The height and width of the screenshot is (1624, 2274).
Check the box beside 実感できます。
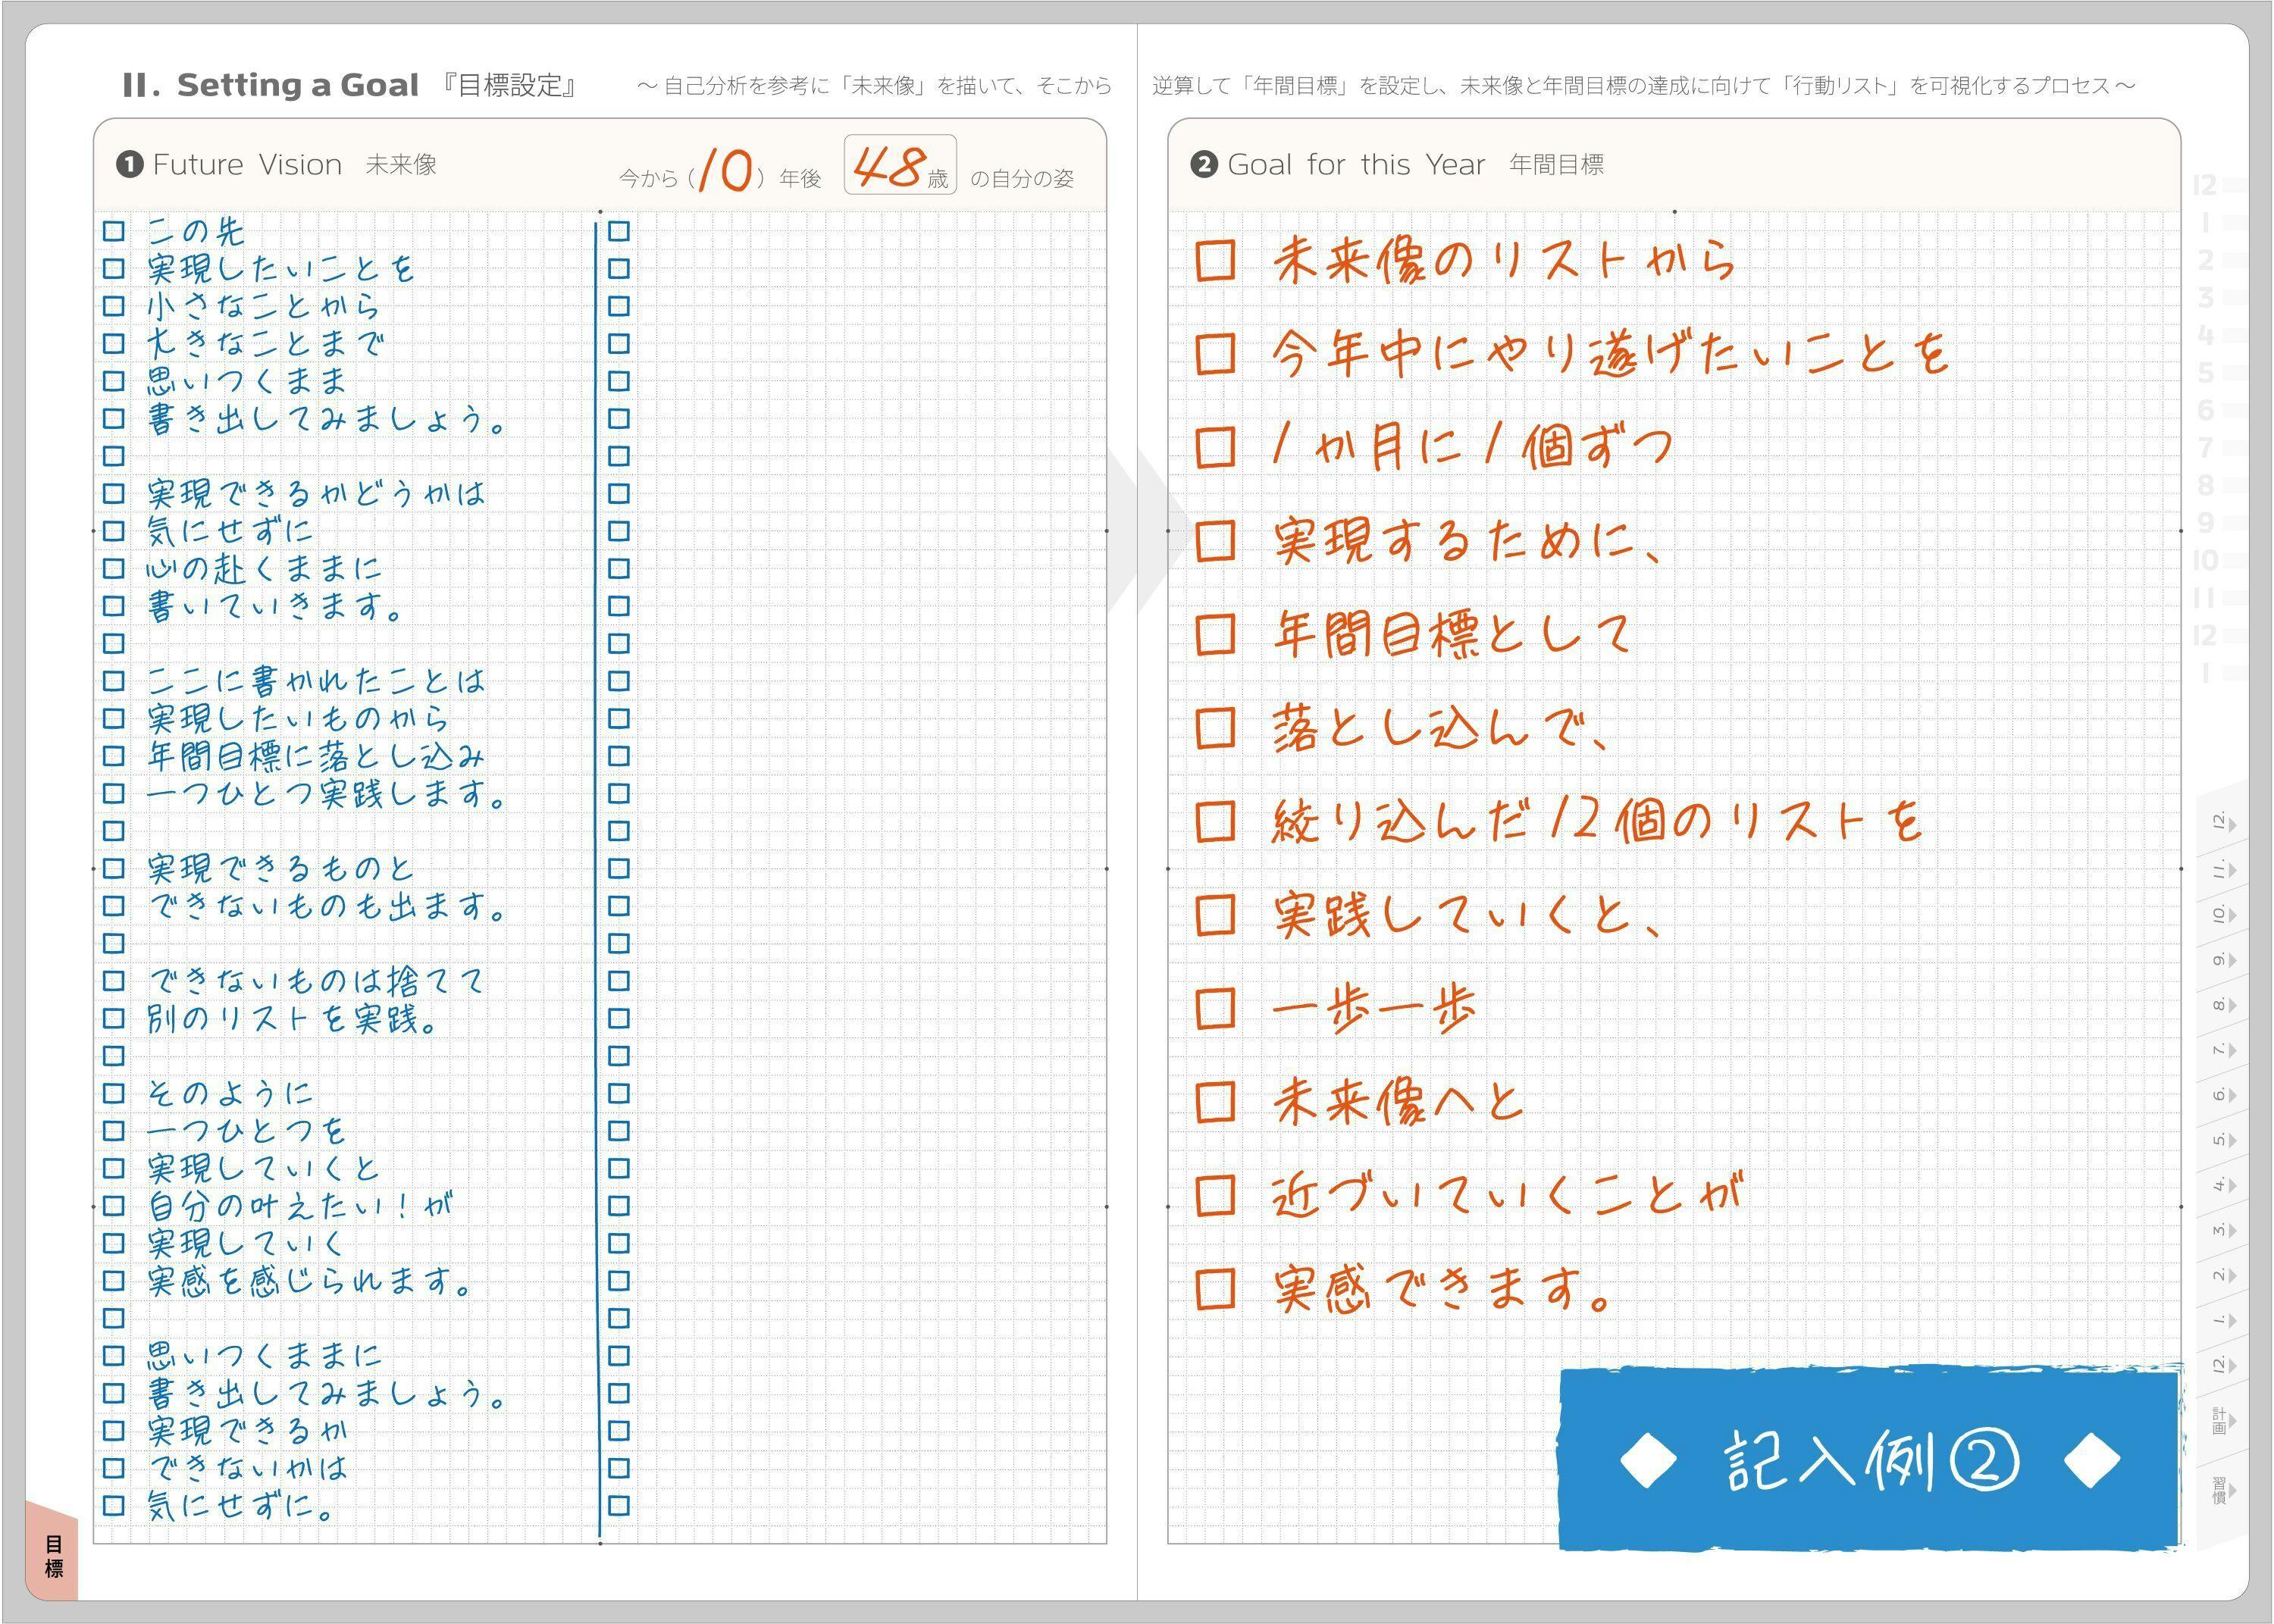coord(1216,1288)
